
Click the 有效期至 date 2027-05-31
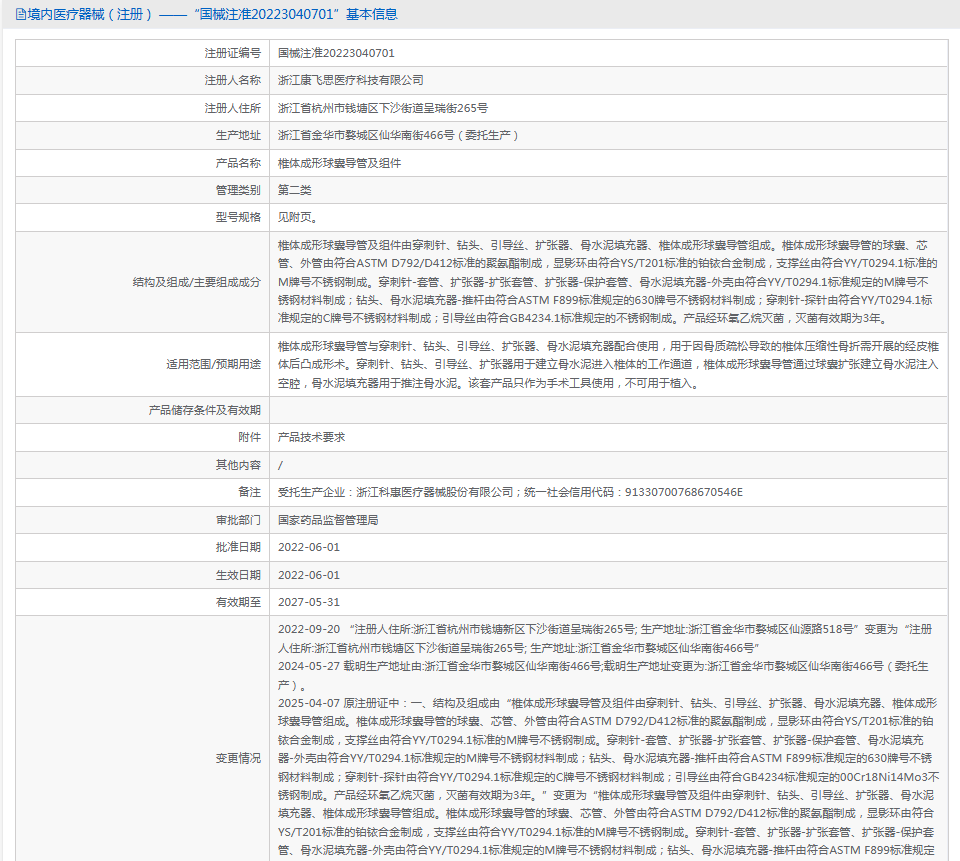(309, 603)
